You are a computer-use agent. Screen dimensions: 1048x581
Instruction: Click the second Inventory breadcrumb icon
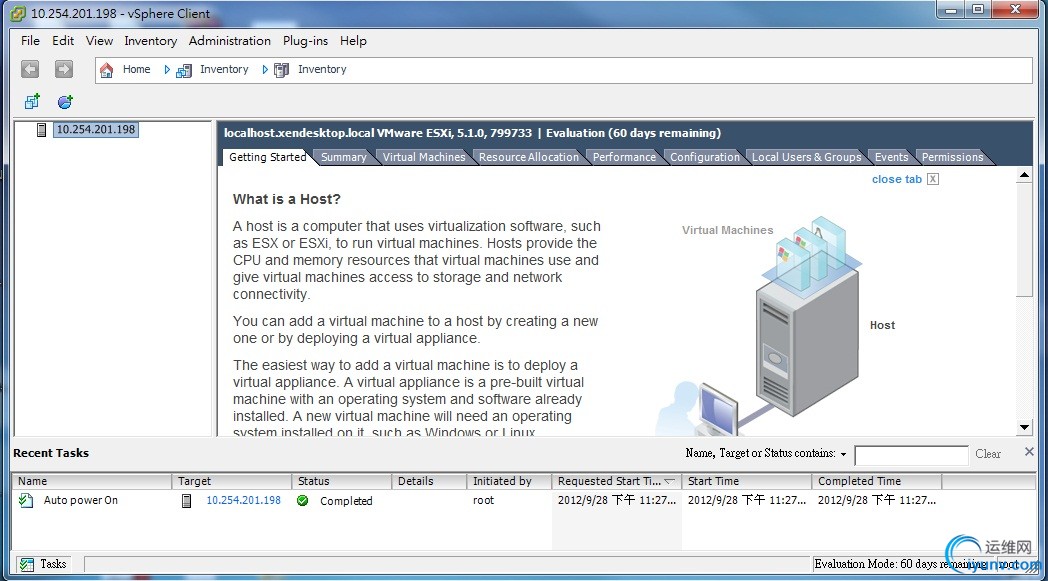281,70
